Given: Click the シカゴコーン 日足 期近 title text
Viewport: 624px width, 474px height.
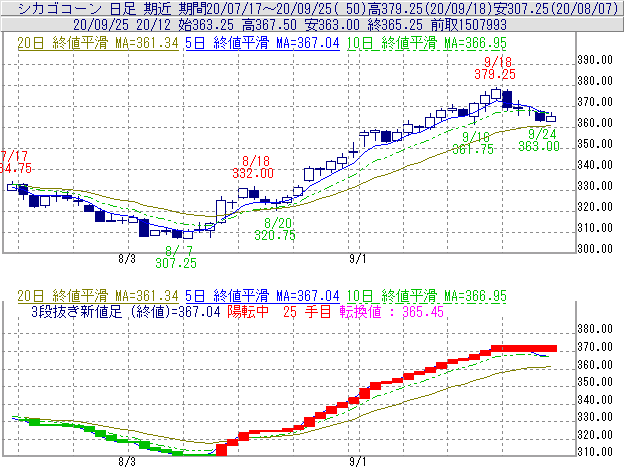Looking at the screenshot, I should (x=95, y=8).
